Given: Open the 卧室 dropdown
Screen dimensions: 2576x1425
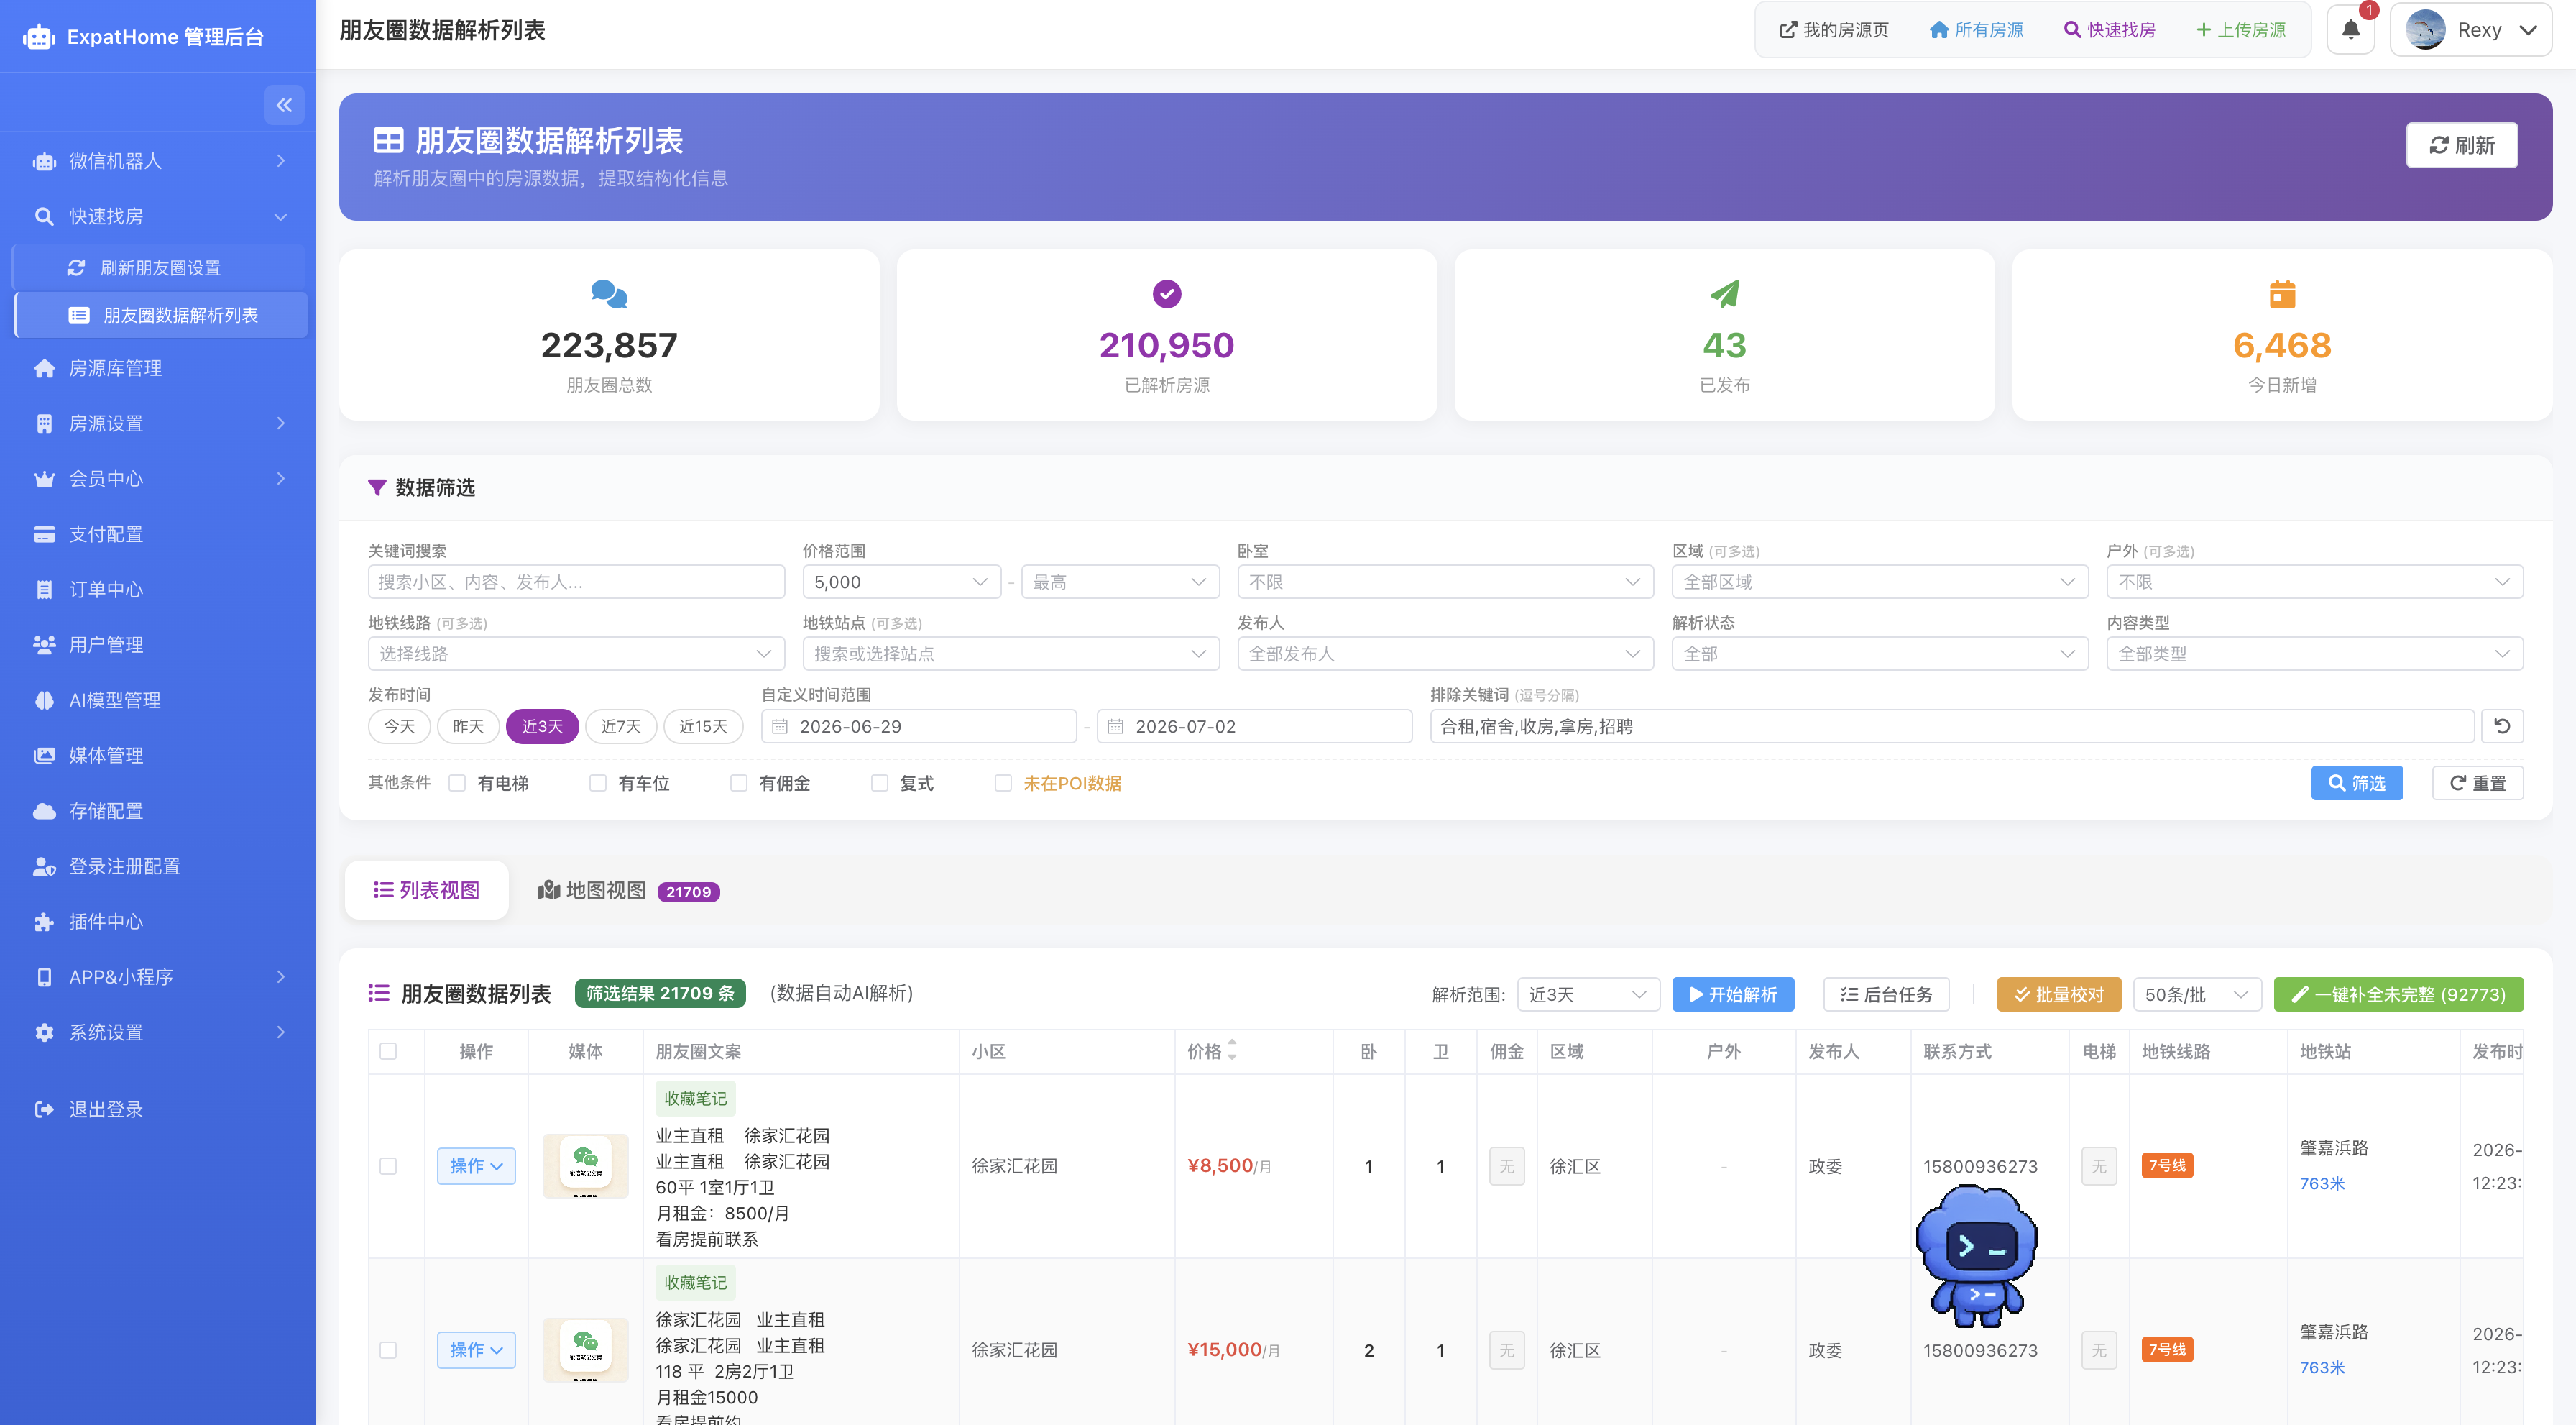Looking at the screenshot, I should point(1445,582).
